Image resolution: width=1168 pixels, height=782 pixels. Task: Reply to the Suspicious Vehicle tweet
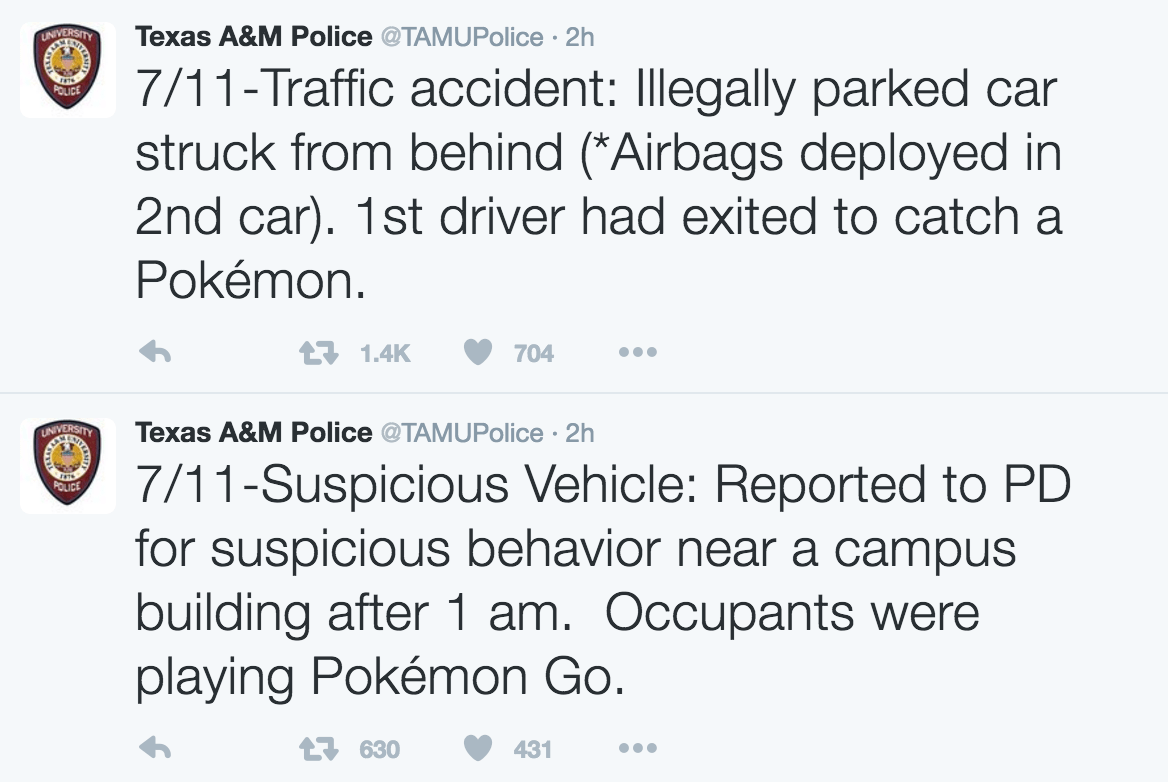(x=155, y=748)
